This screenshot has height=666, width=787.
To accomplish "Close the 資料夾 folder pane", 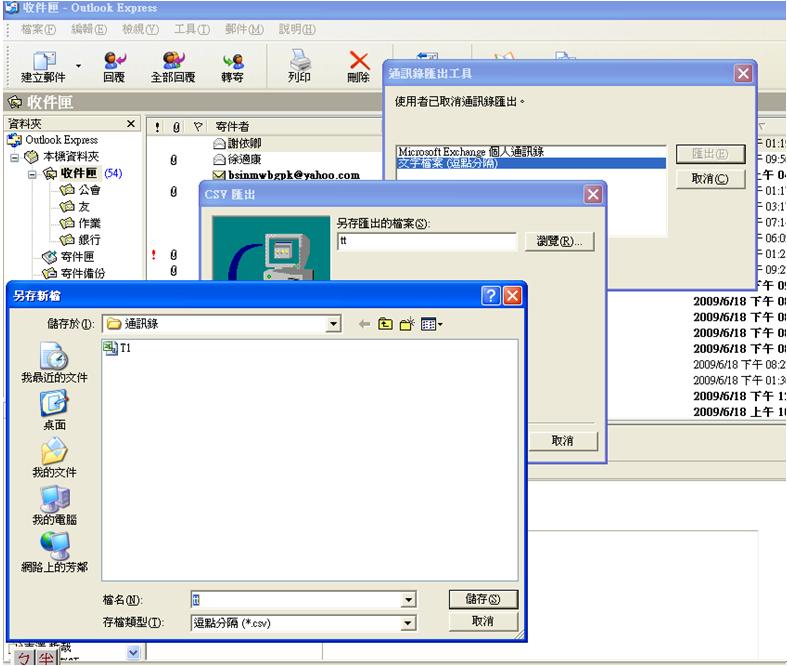I will [131, 123].
